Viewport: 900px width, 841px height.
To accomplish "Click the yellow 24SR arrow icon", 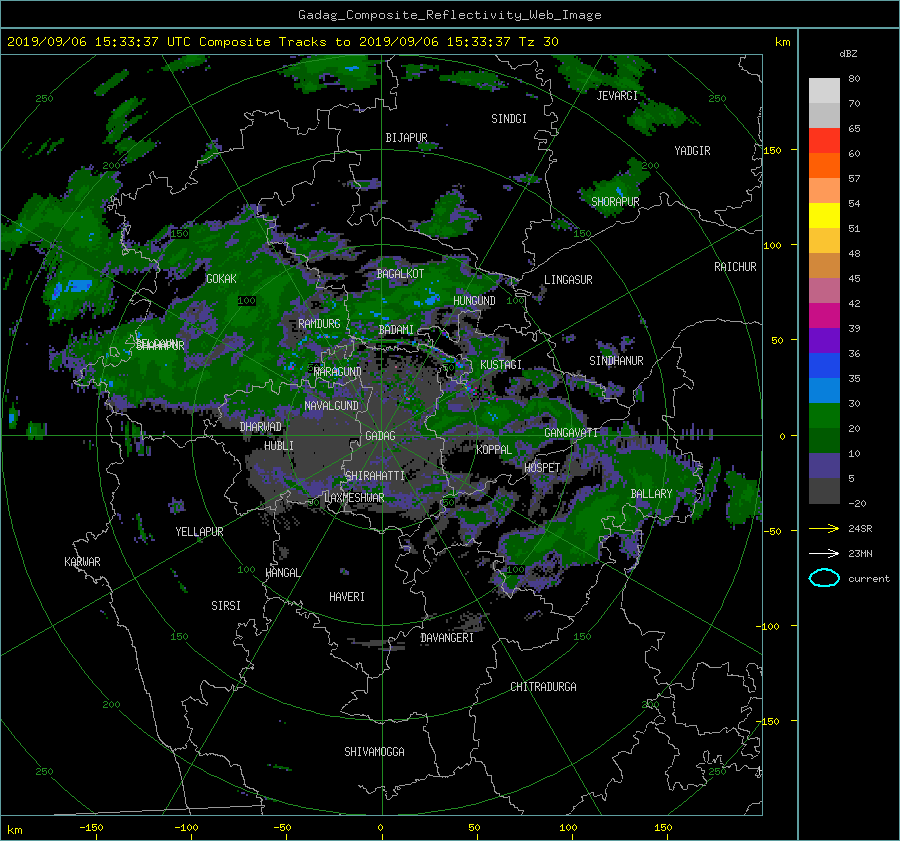I will pyautogui.click(x=824, y=528).
